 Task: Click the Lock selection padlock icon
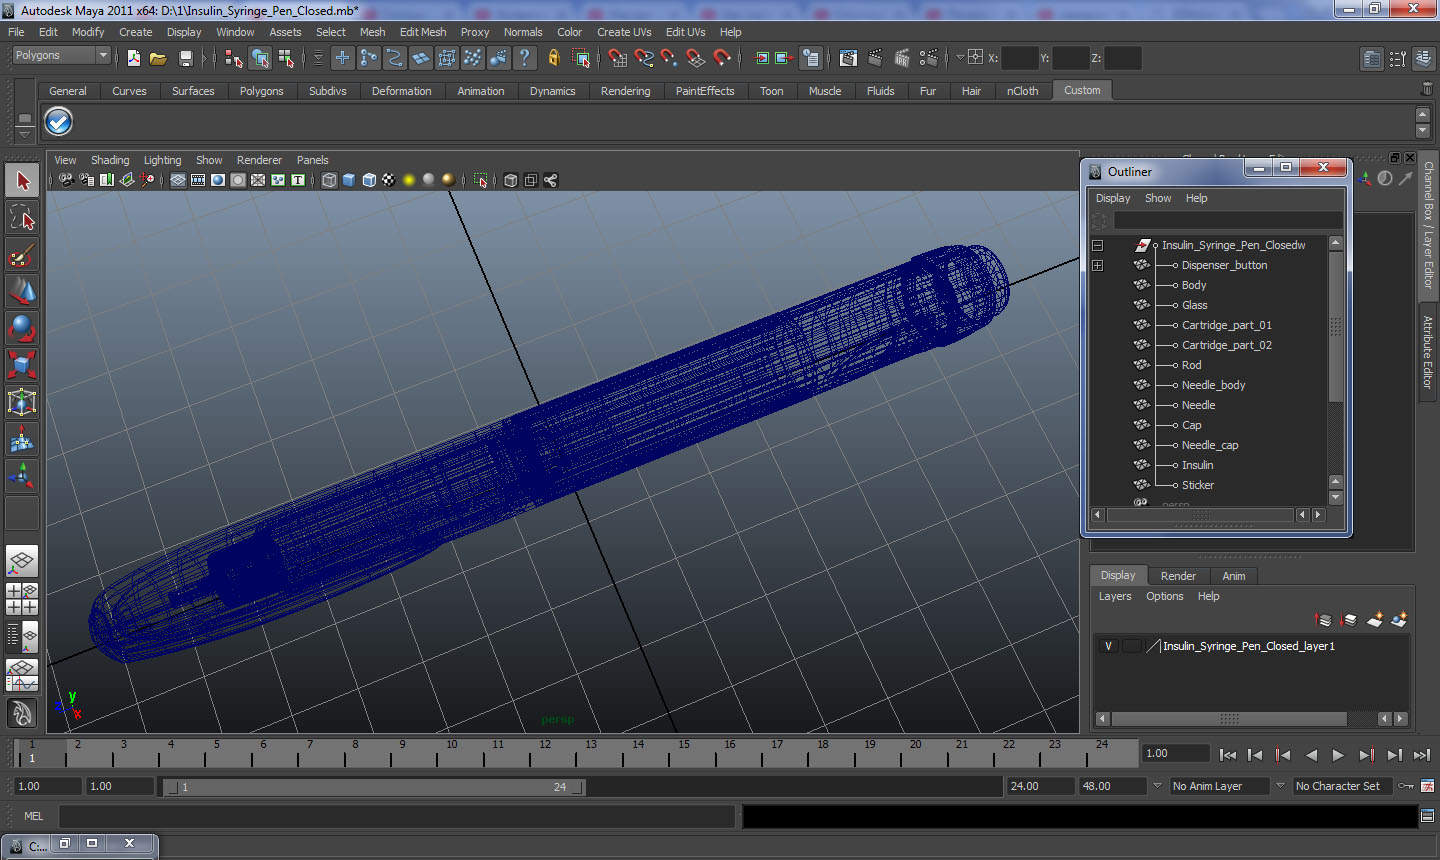tap(553, 58)
